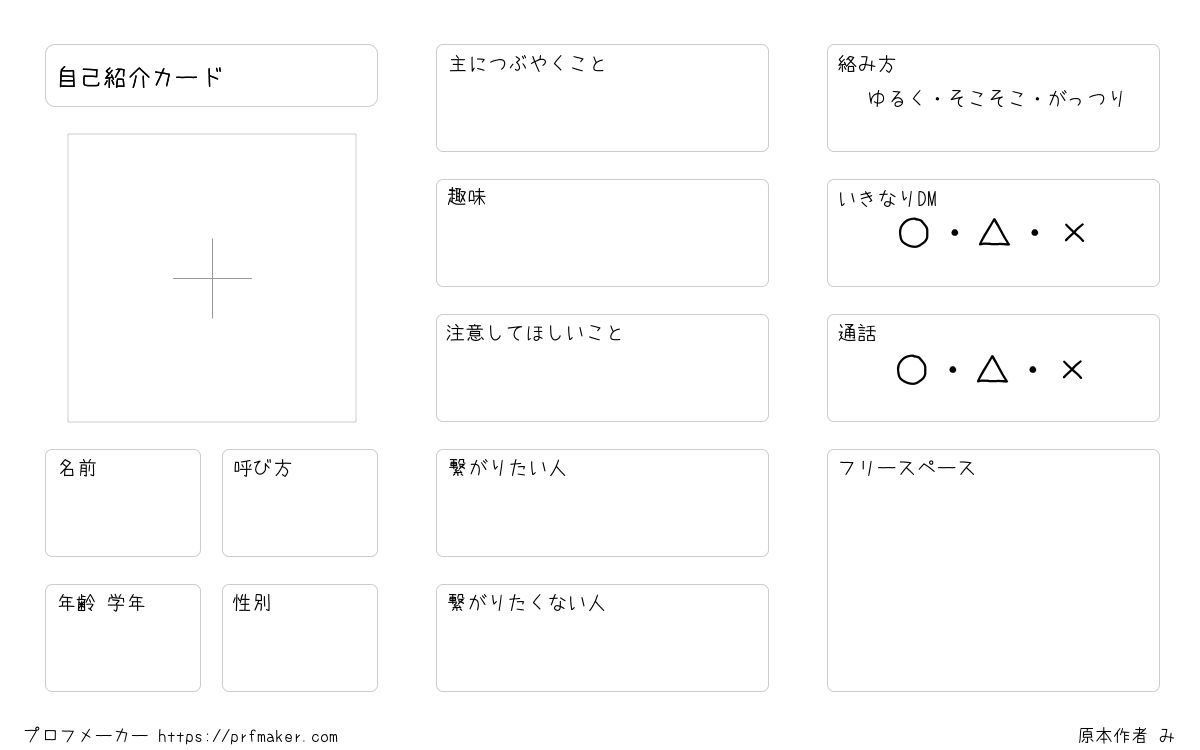
Task: Click the 性別 field
Action: 300,638
